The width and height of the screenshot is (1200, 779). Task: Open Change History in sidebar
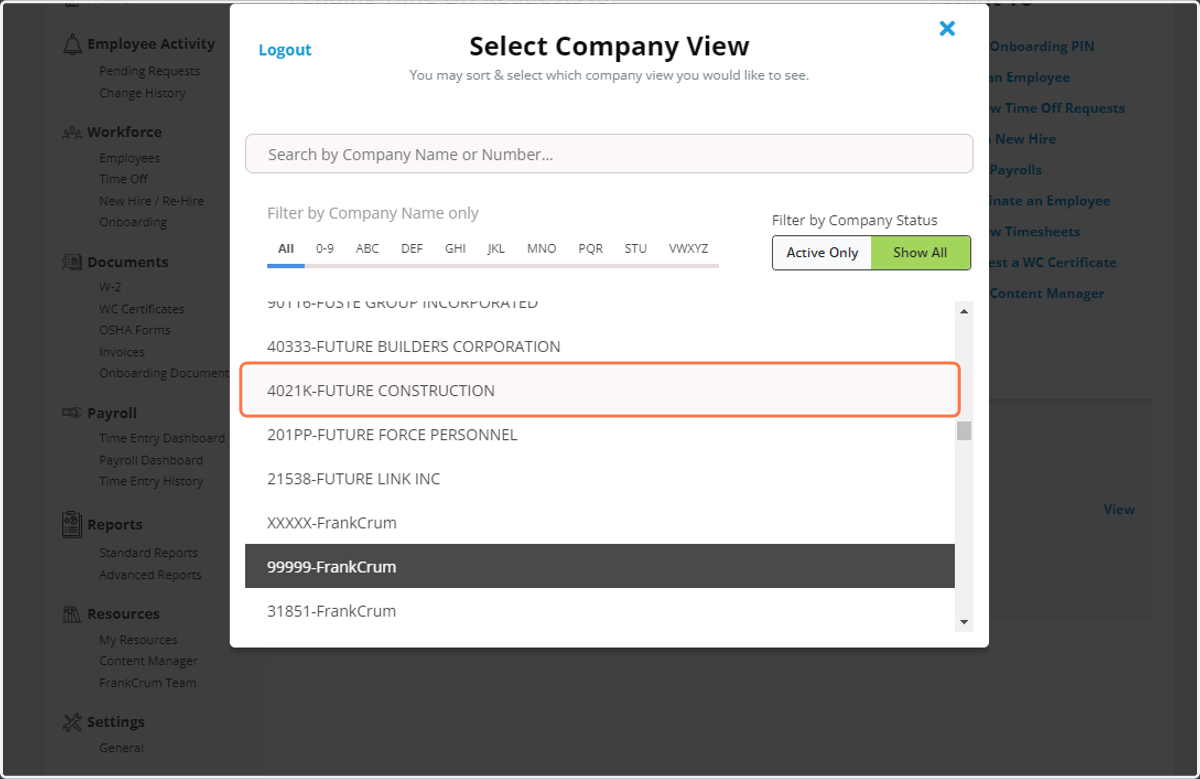pos(142,93)
